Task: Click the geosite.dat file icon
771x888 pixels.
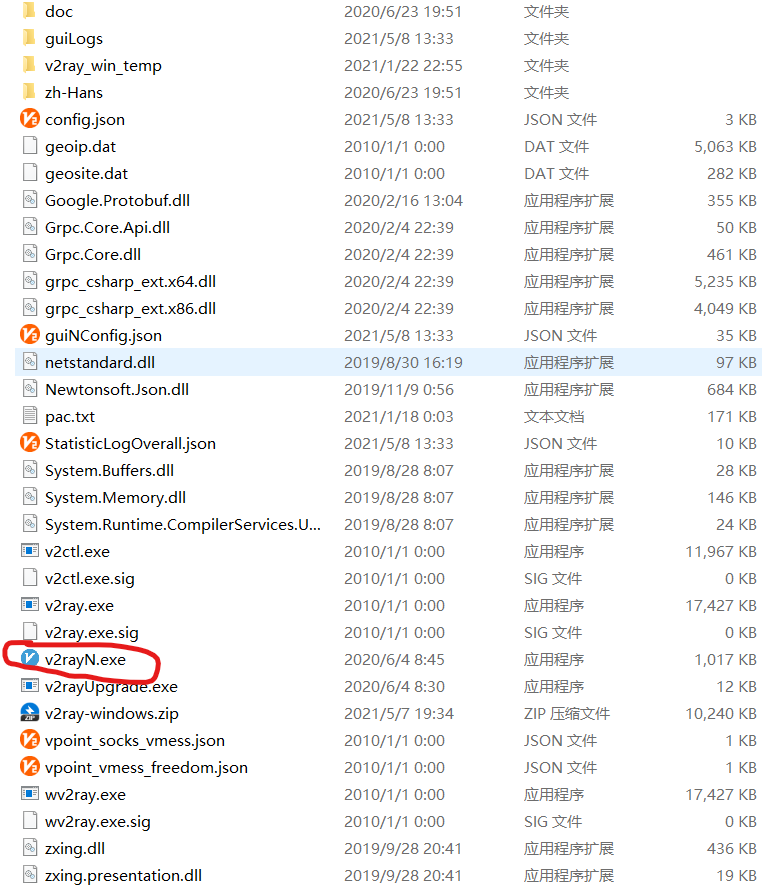Action: [29, 173]
